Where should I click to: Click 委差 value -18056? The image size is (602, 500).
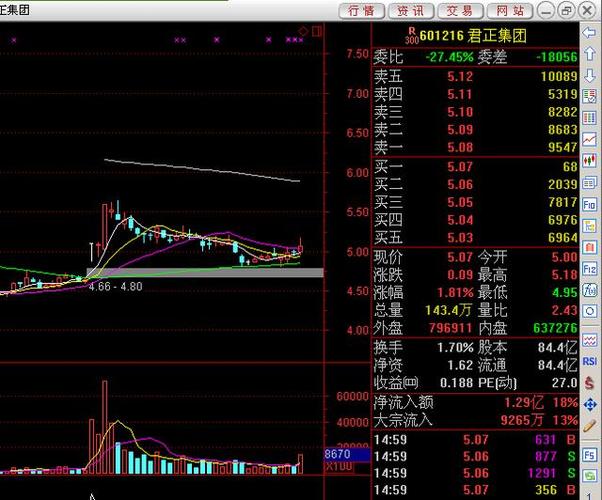coord(556,57)
